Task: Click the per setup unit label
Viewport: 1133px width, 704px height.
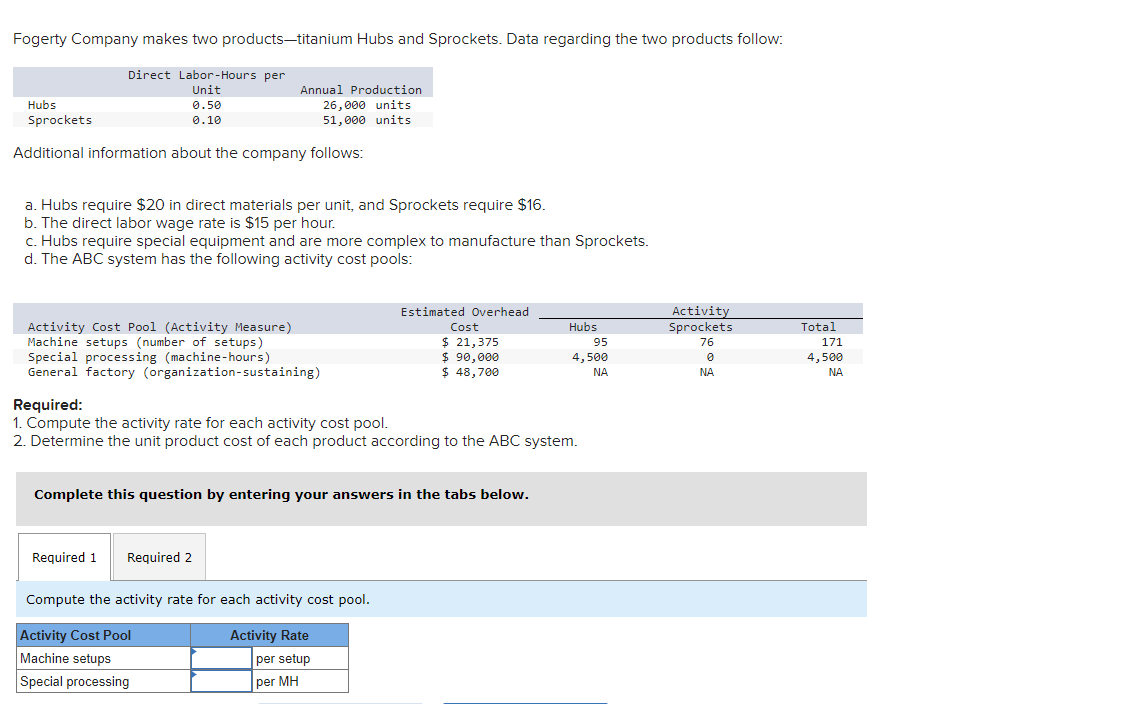Action: pos(283,658)
